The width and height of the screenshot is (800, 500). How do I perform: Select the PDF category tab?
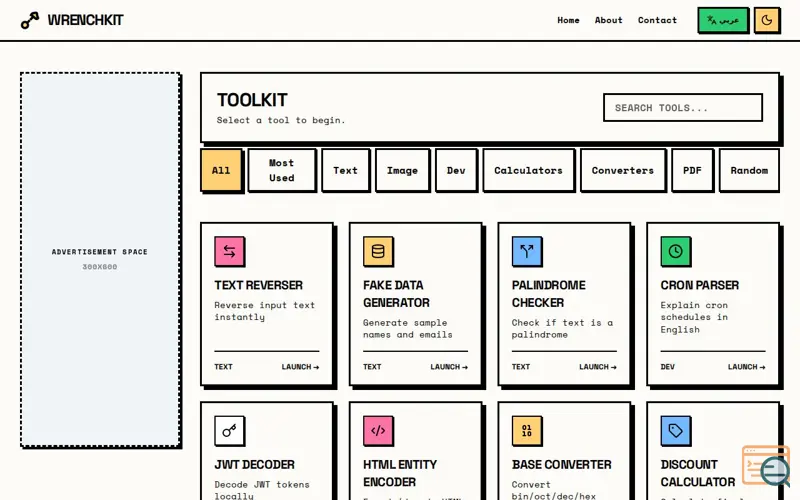(692, 170)
